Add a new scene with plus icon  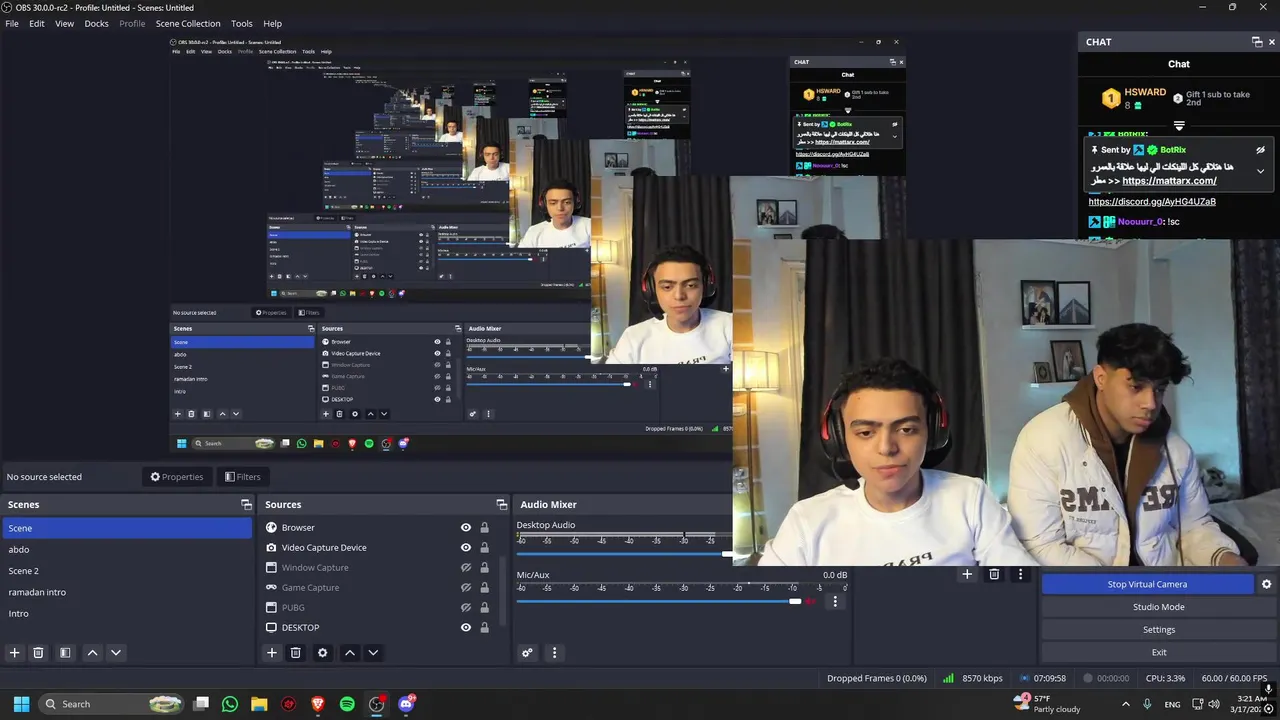click(14, 653)
